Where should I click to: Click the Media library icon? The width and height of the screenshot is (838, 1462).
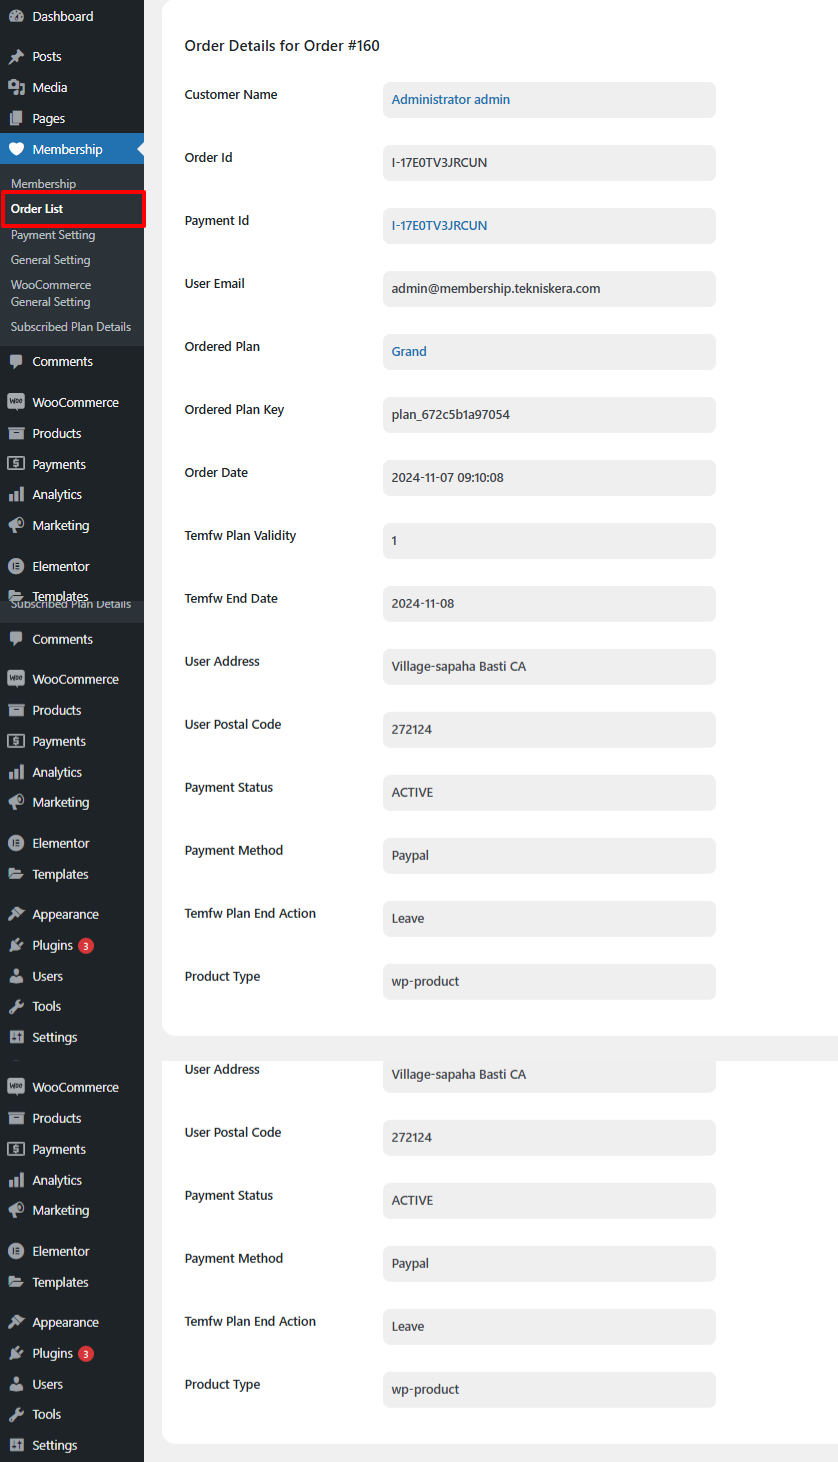(16, 88)
